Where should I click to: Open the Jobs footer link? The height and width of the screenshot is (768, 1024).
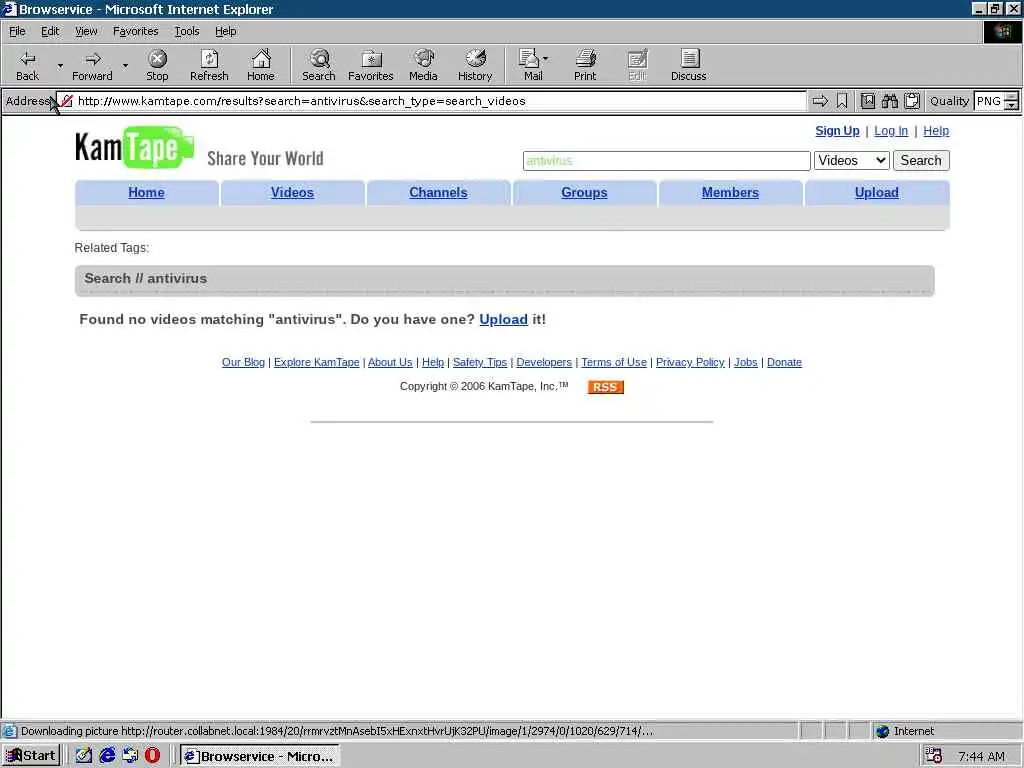746,362
